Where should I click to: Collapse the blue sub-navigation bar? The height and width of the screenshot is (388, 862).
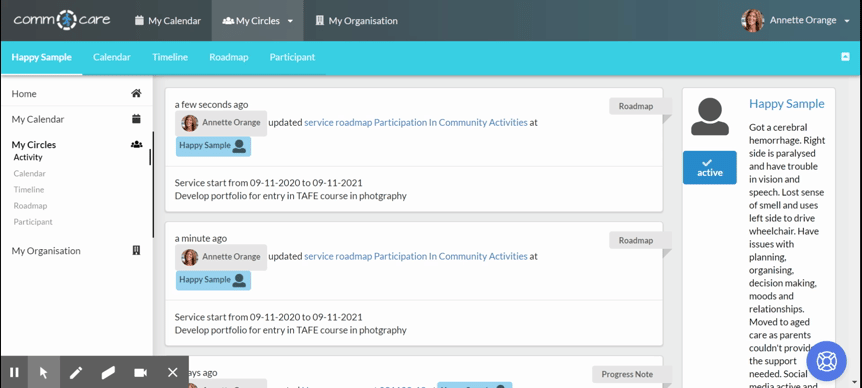pos(846,57)
